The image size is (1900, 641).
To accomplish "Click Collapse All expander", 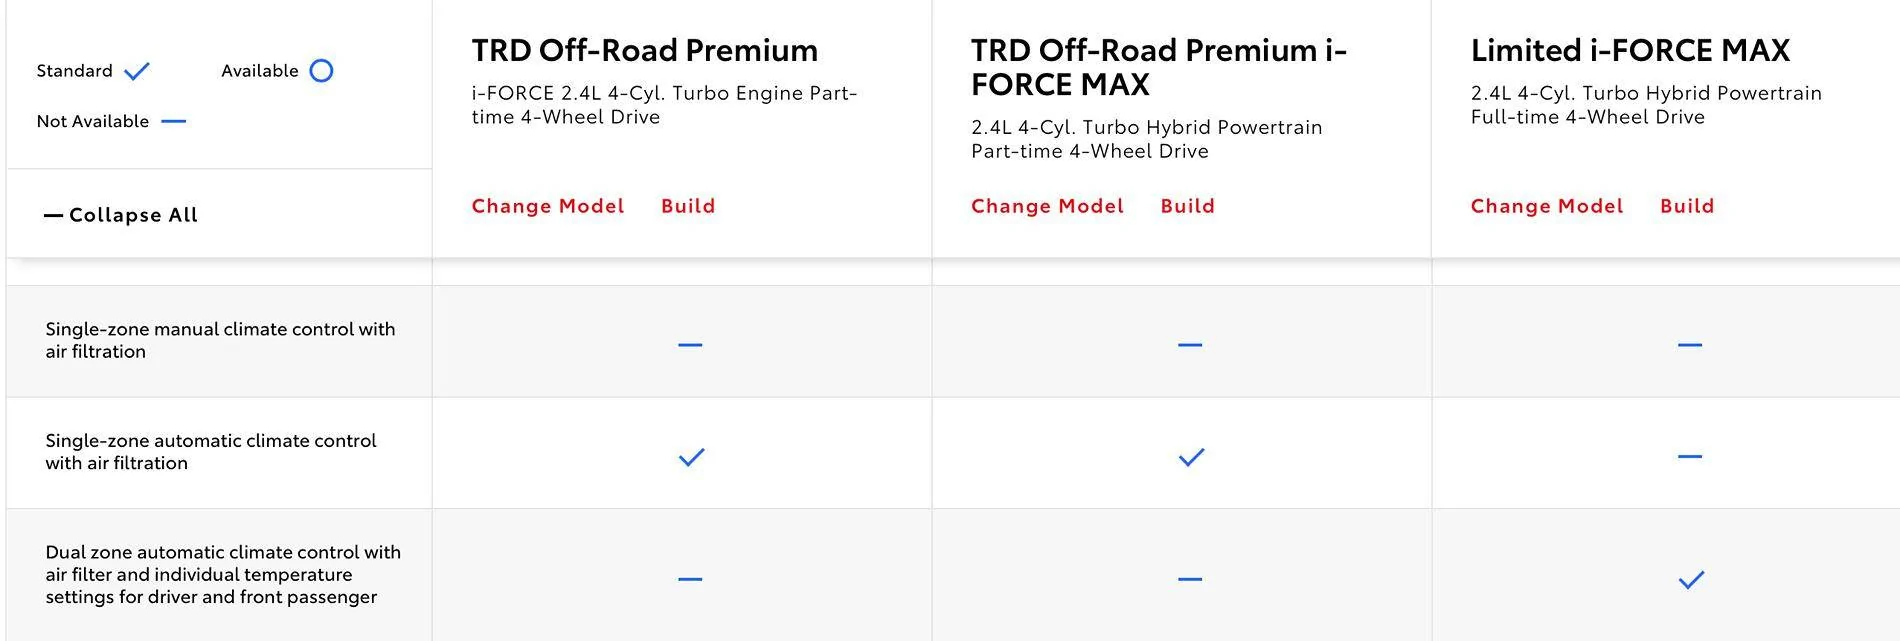I will (121, 215).
